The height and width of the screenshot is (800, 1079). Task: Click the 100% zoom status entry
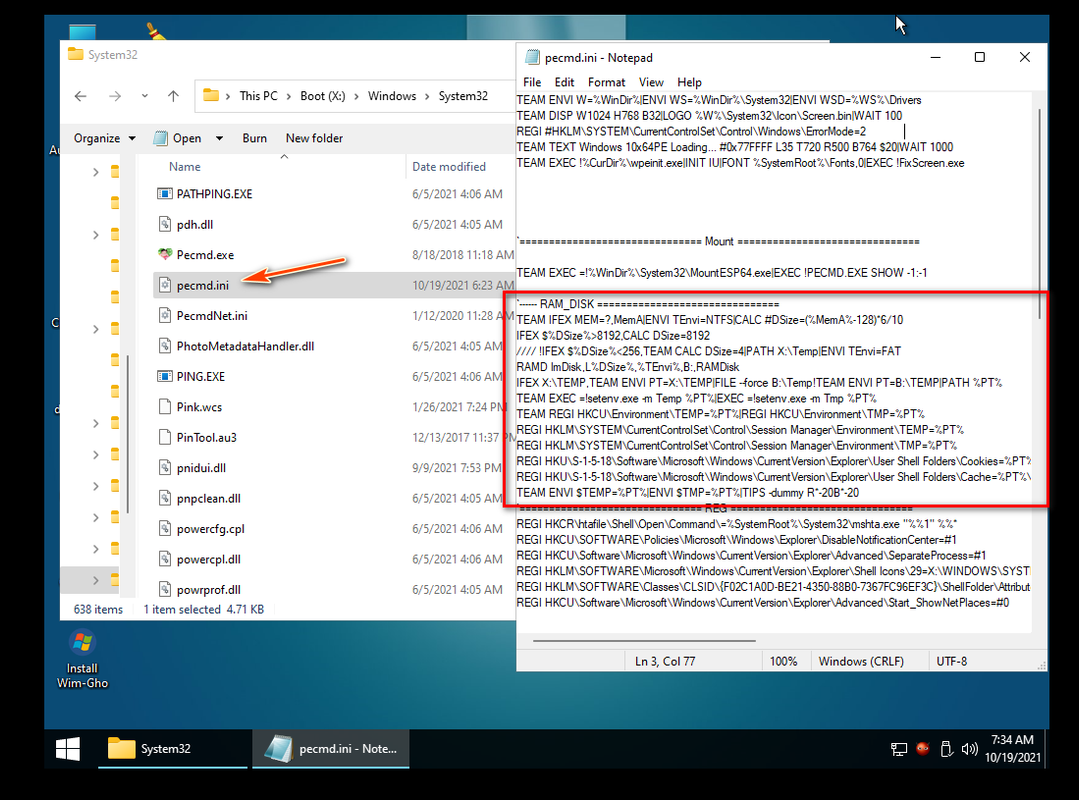coord(783,661)
